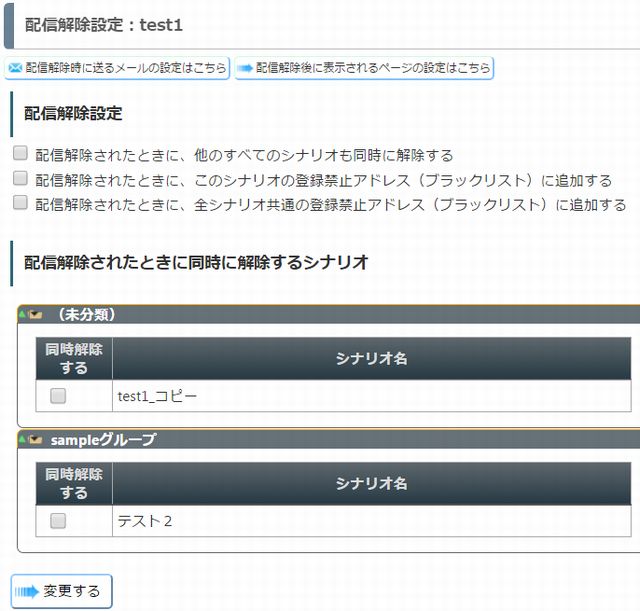Click the （未分類） group header bar
Image resolution: width=640 pixels, height=611 pixels.
[x=329, y=315]
